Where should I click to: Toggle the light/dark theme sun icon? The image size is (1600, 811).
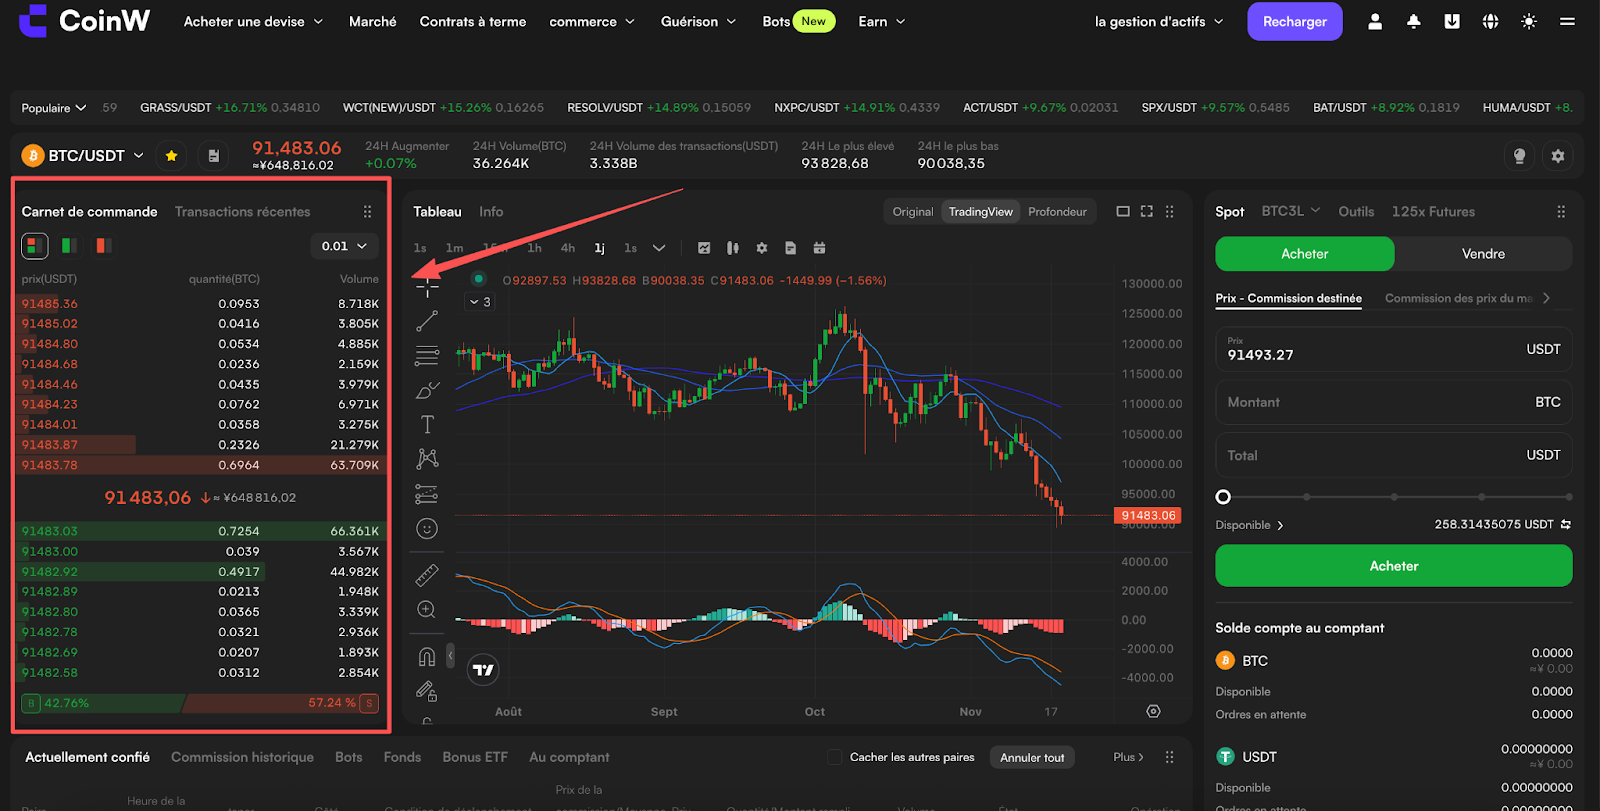[x=1529, y=21]
